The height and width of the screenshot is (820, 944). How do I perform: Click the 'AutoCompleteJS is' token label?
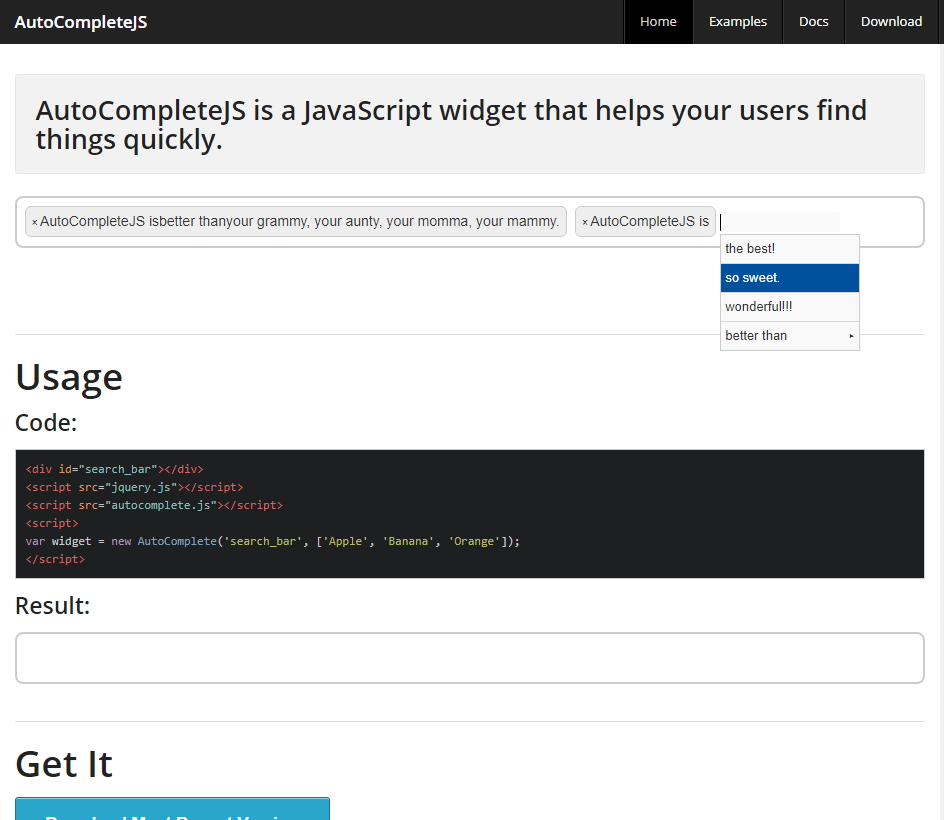pos(649,222)
